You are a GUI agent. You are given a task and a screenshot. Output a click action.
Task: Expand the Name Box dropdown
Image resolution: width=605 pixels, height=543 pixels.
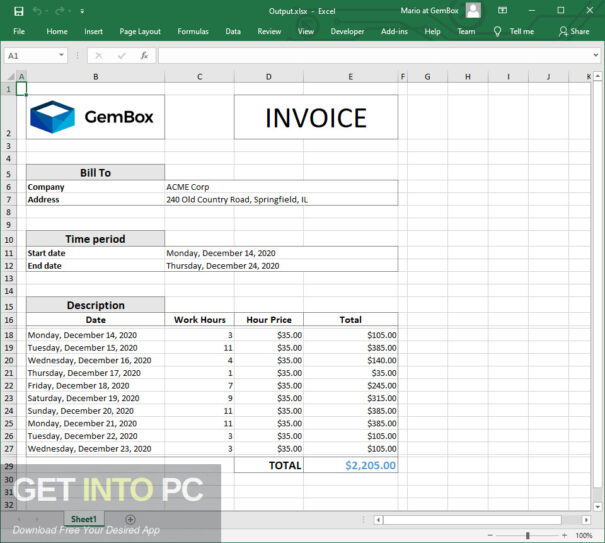pos(61,55)
